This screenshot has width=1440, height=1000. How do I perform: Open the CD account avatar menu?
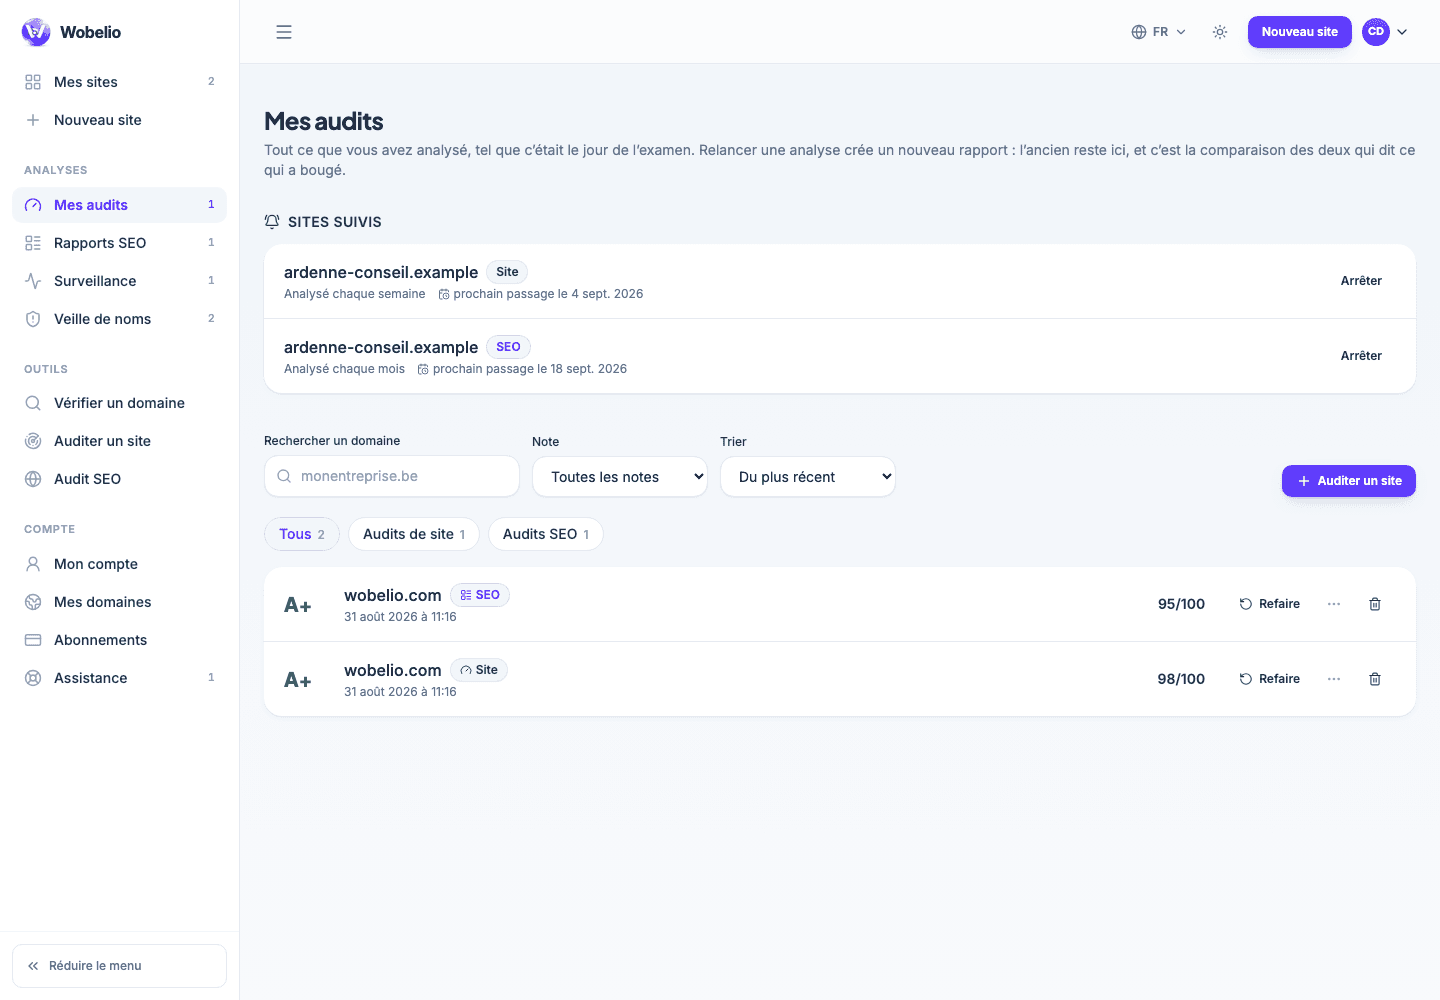1385,32
